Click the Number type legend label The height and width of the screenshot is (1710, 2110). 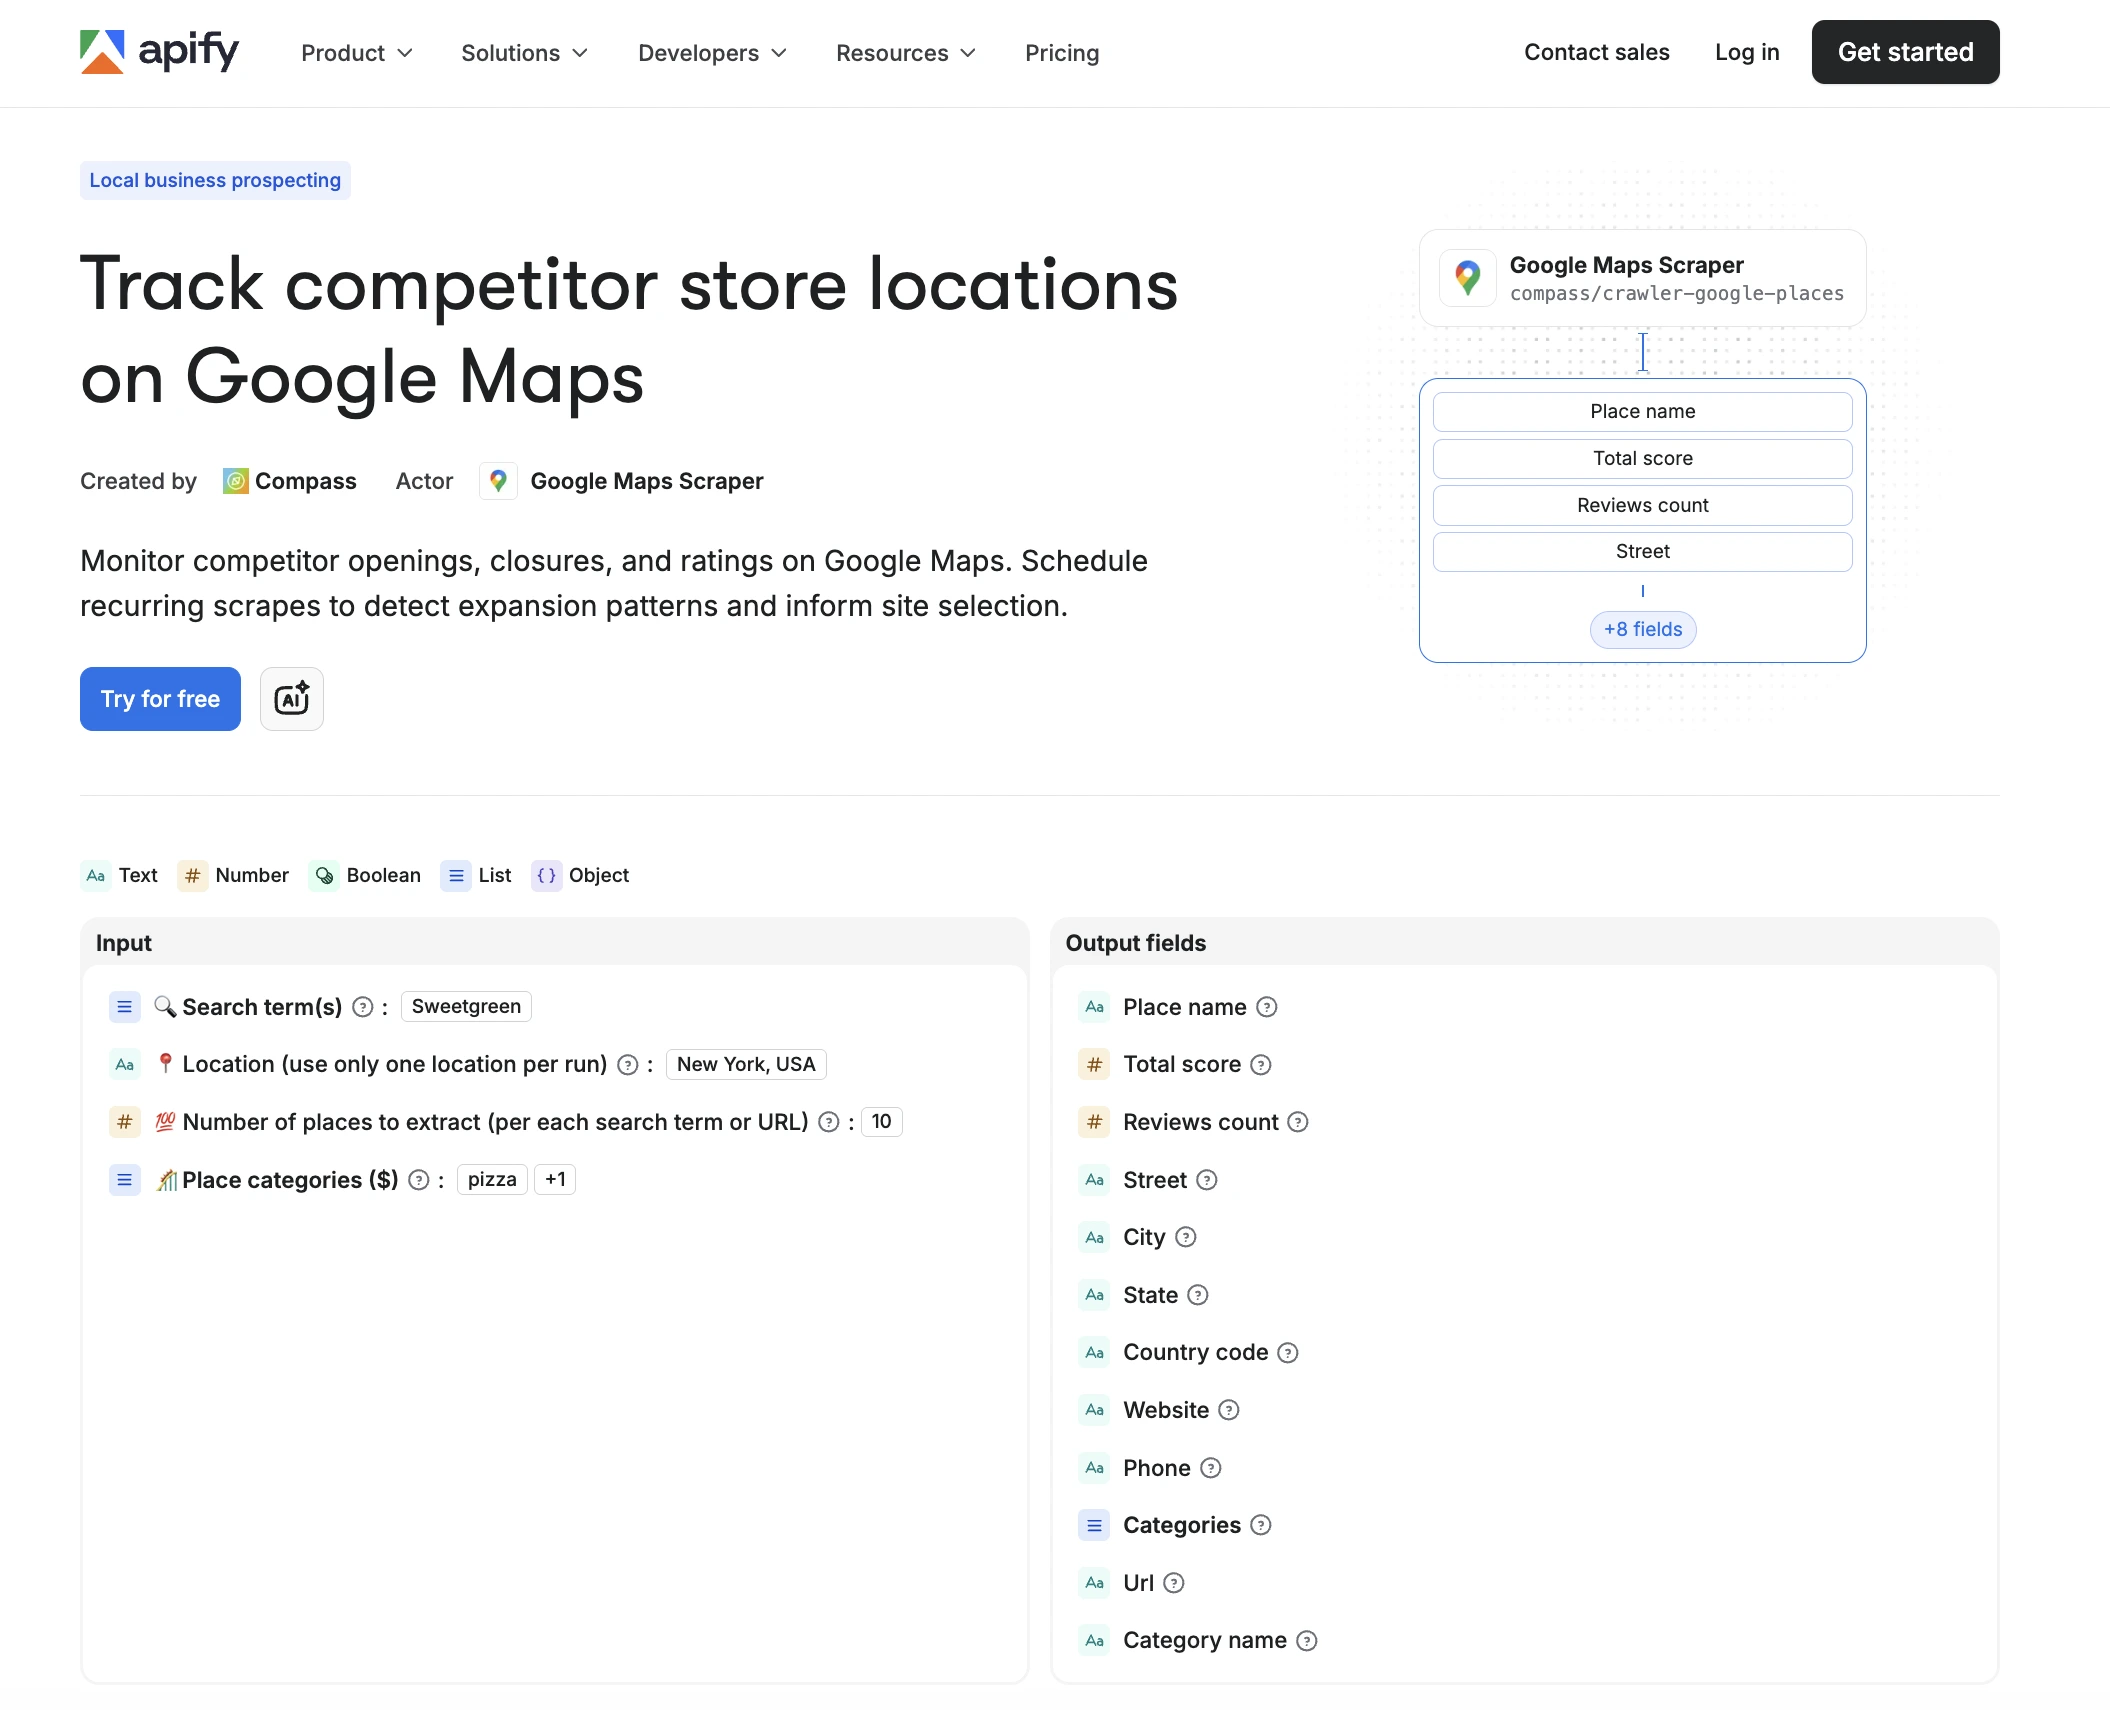click(x=252, y=876)
